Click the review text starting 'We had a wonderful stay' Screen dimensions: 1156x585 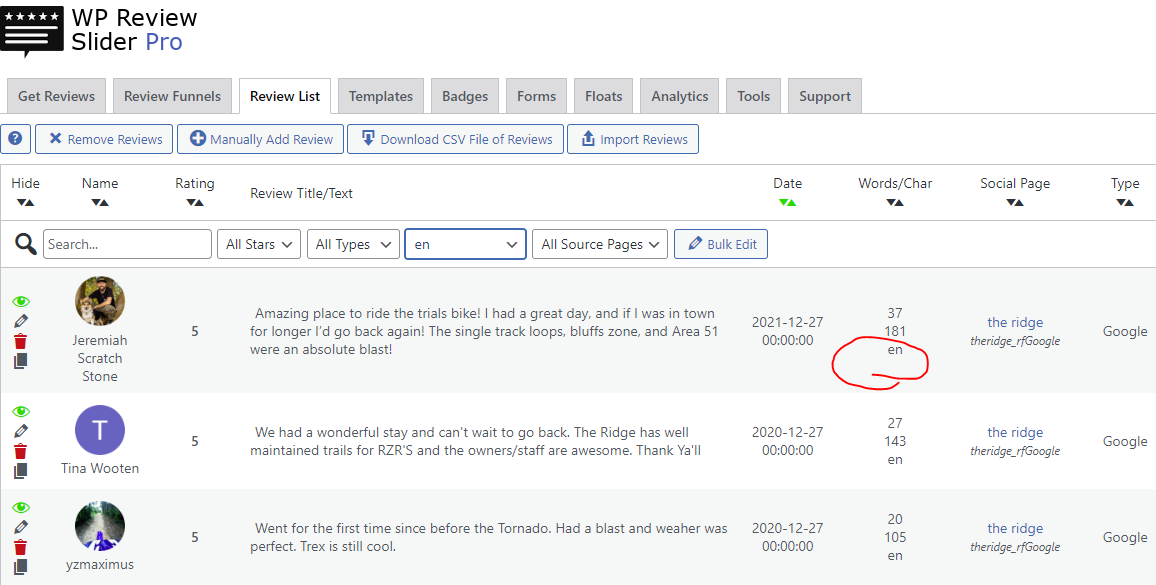tap(476, 441)
